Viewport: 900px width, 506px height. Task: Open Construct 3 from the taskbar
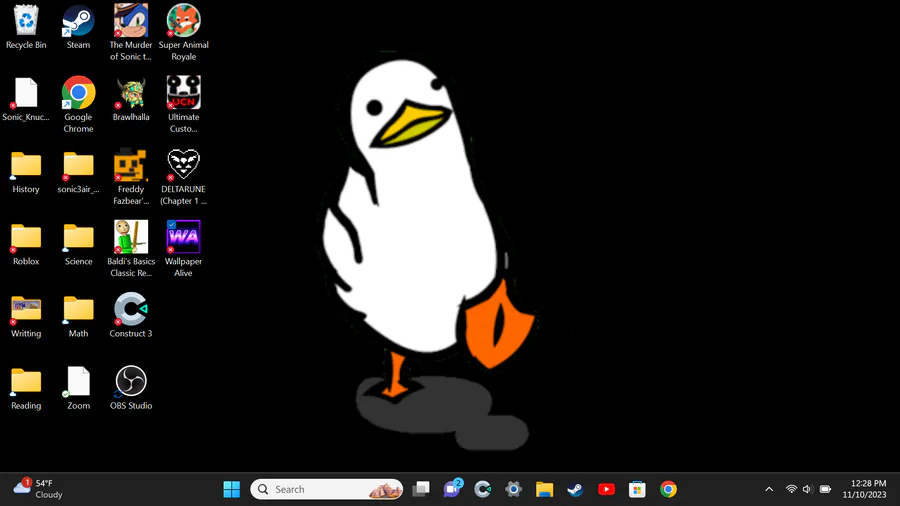pyautogui.click(x=483, y=489)
